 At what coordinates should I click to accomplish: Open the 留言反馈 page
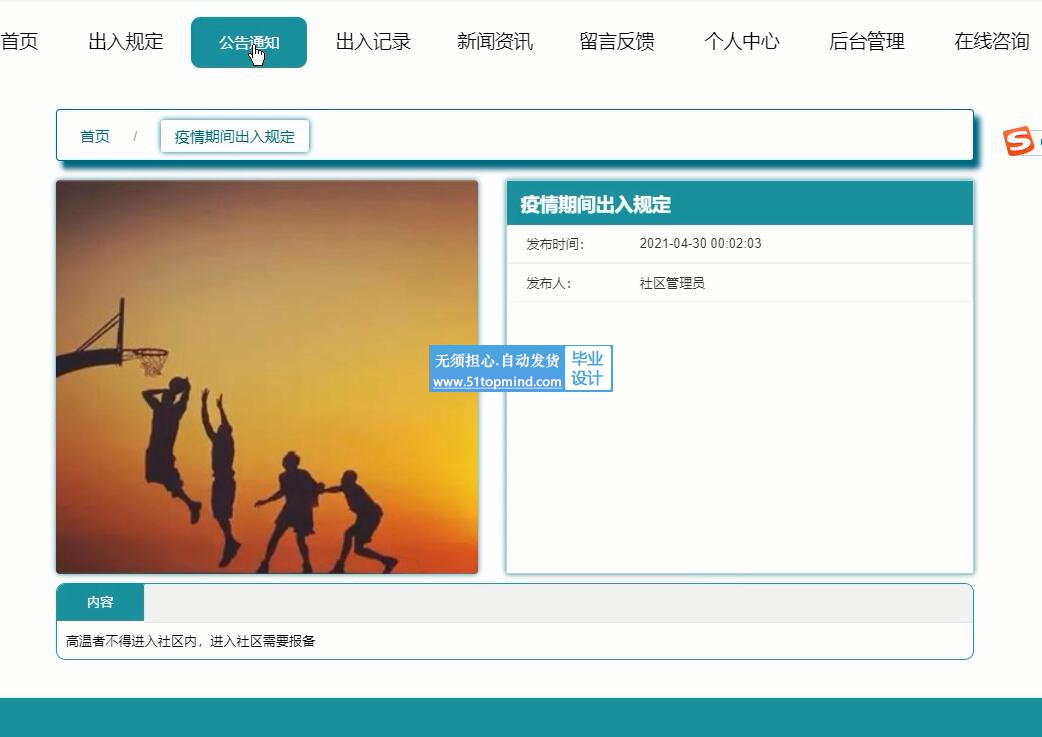[x=617, y=42]
